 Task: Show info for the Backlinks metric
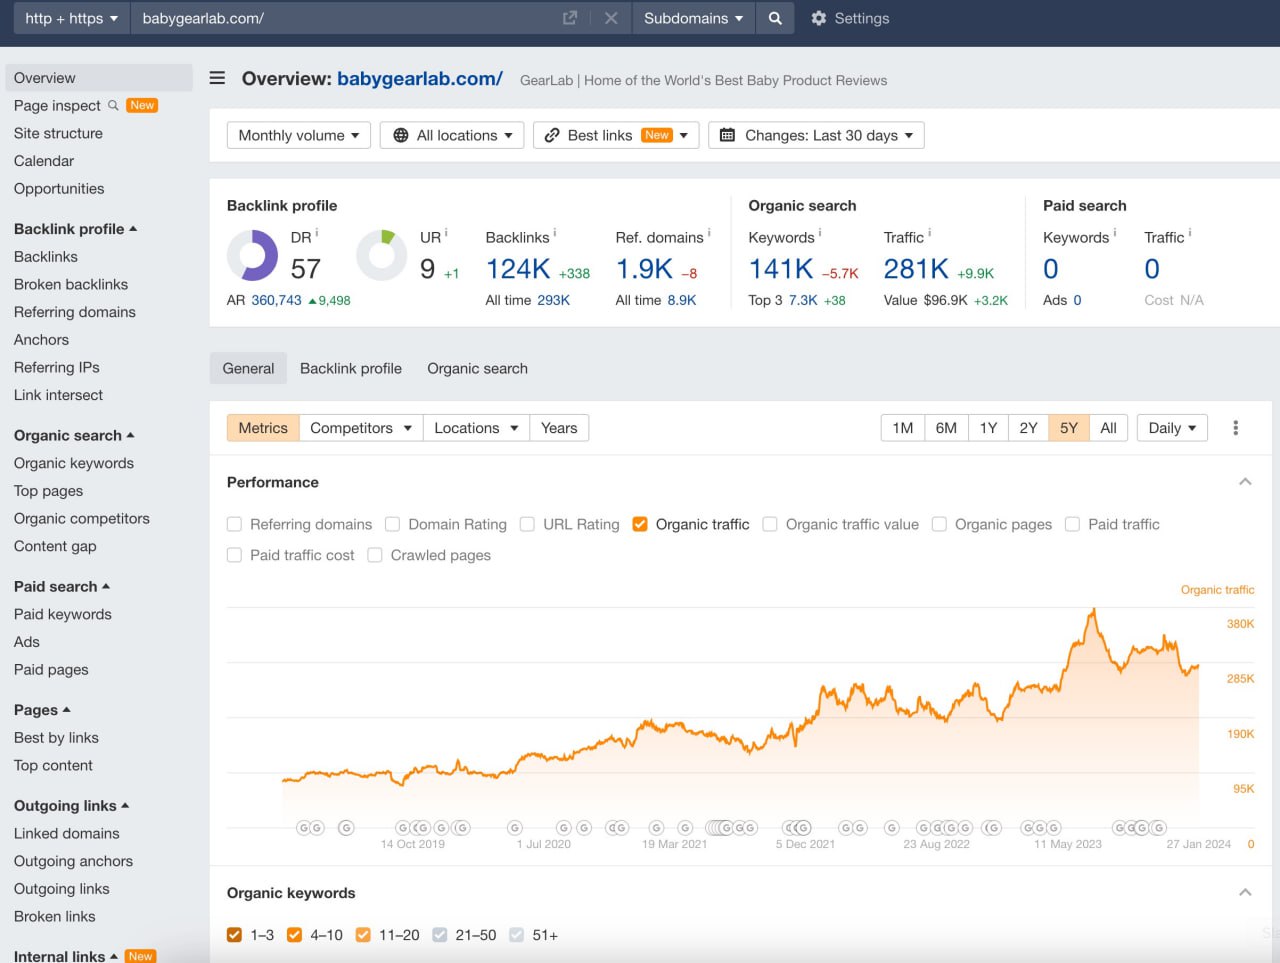[555, 233]
